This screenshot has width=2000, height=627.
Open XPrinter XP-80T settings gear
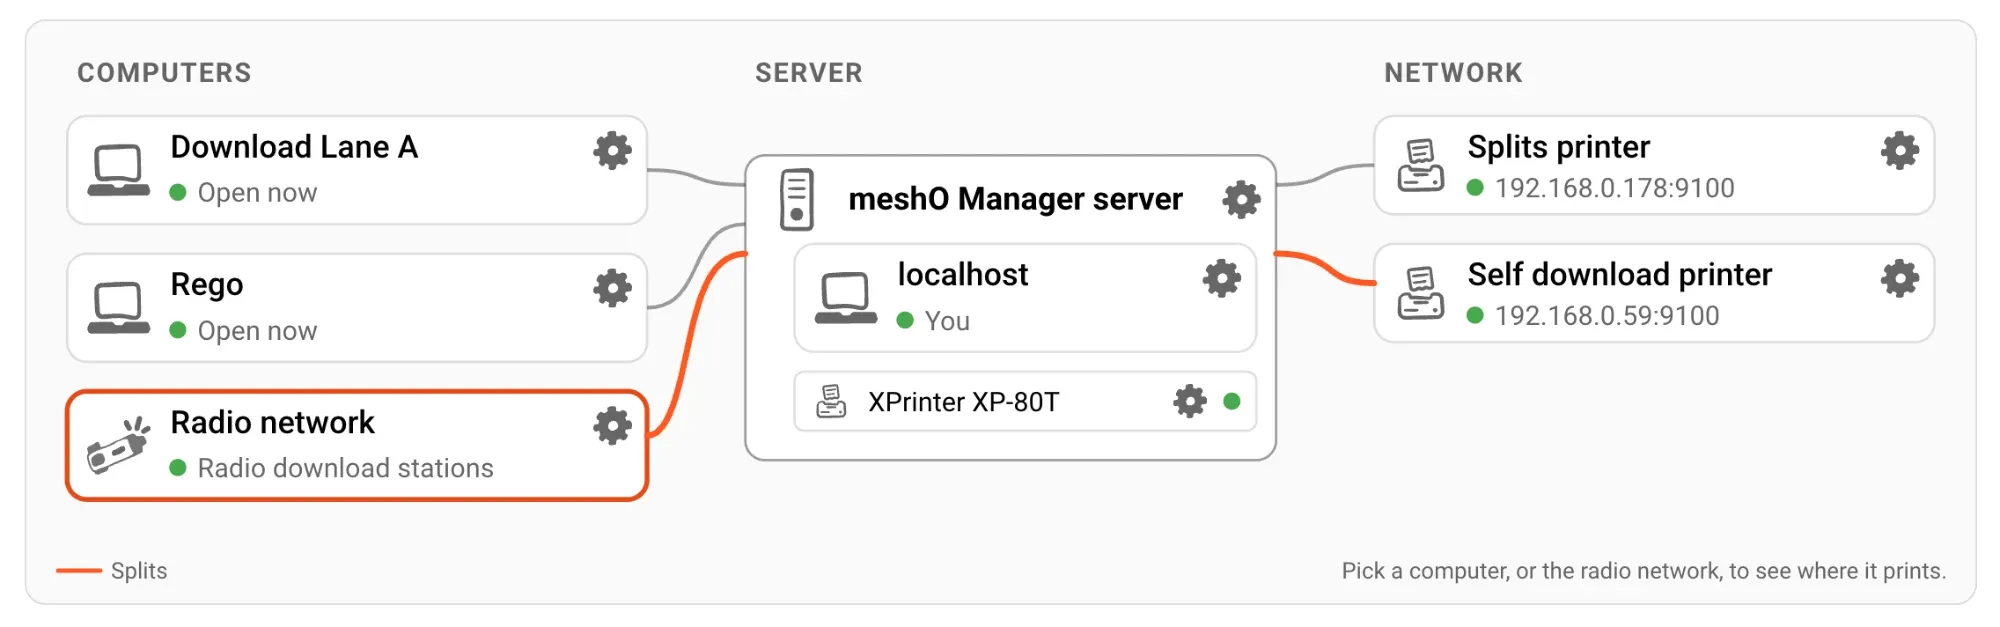coord(1189,401)
